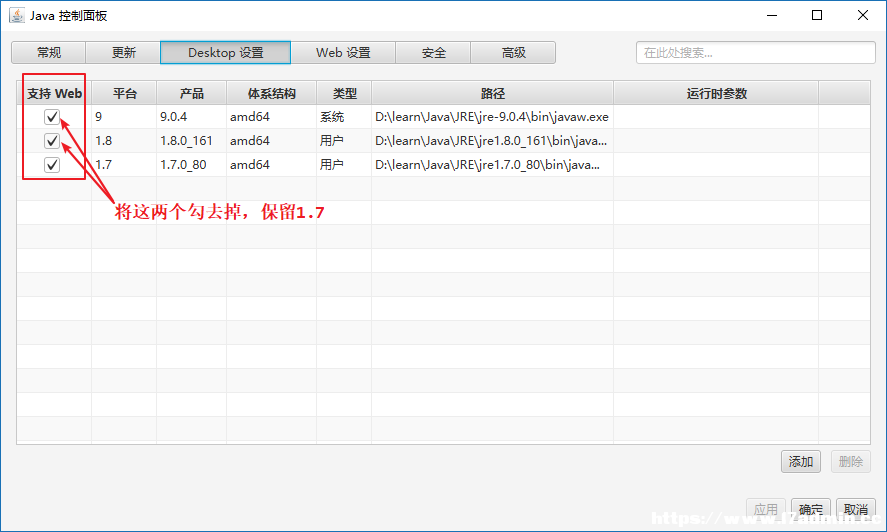Switch to the 常规 tab
Image resolution: width=887 pixels, height=532 pixels.
[49, 53]
